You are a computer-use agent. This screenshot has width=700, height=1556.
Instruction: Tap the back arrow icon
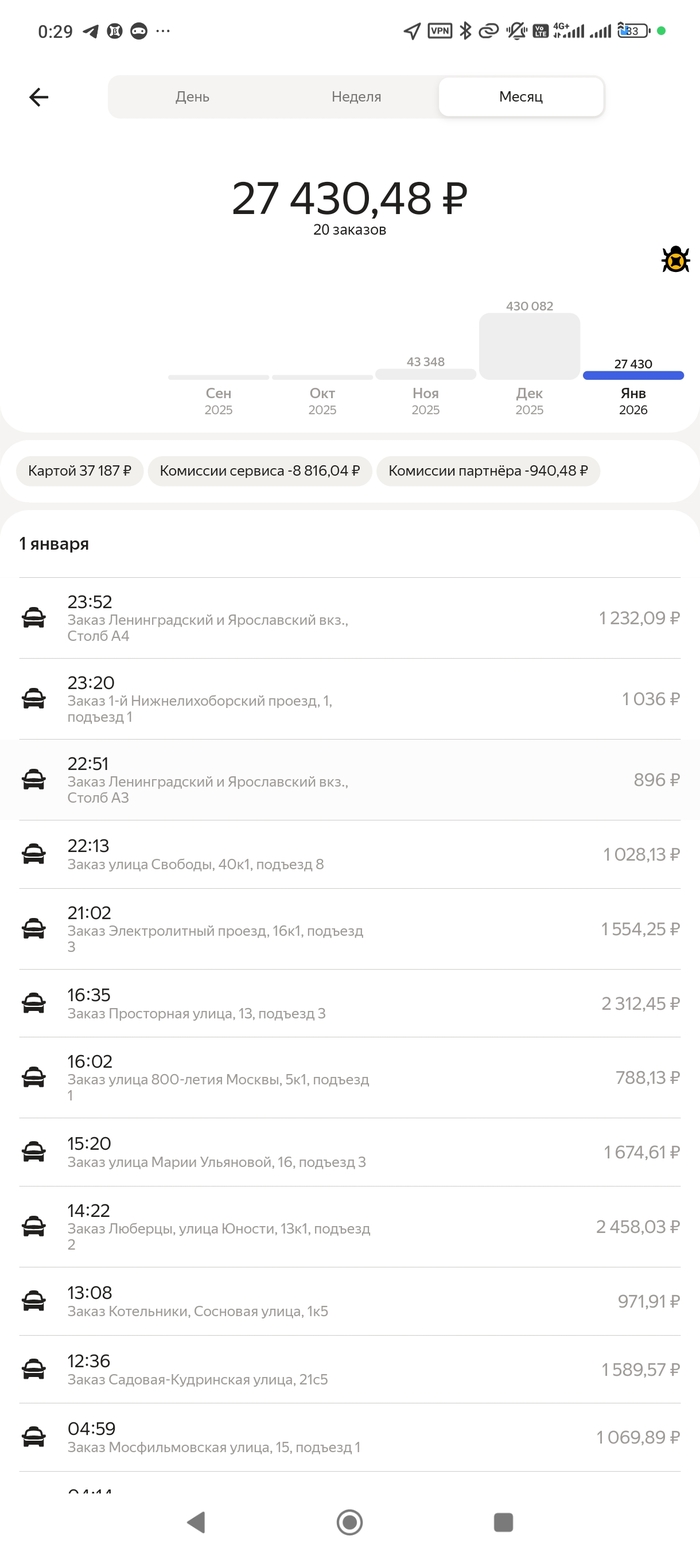click(39, 97)
